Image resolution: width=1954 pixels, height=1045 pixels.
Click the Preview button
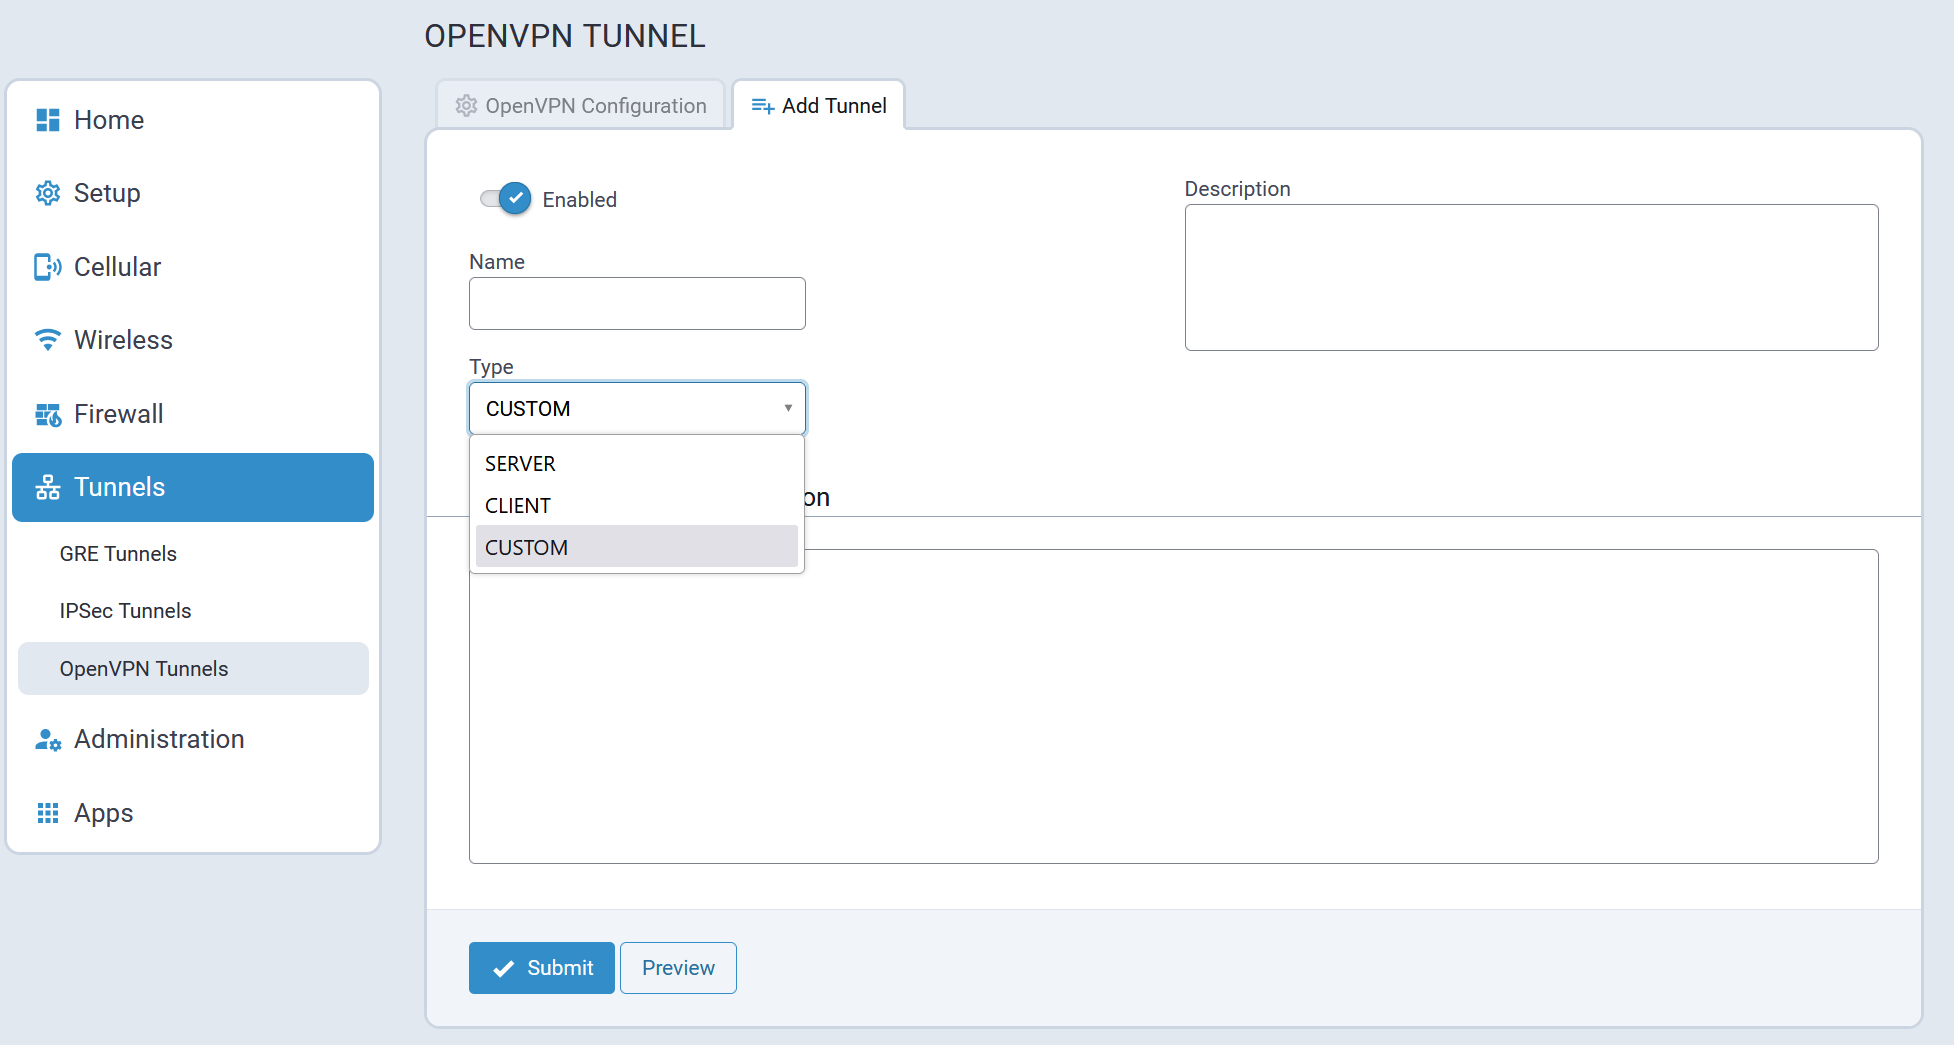[678, 968]
